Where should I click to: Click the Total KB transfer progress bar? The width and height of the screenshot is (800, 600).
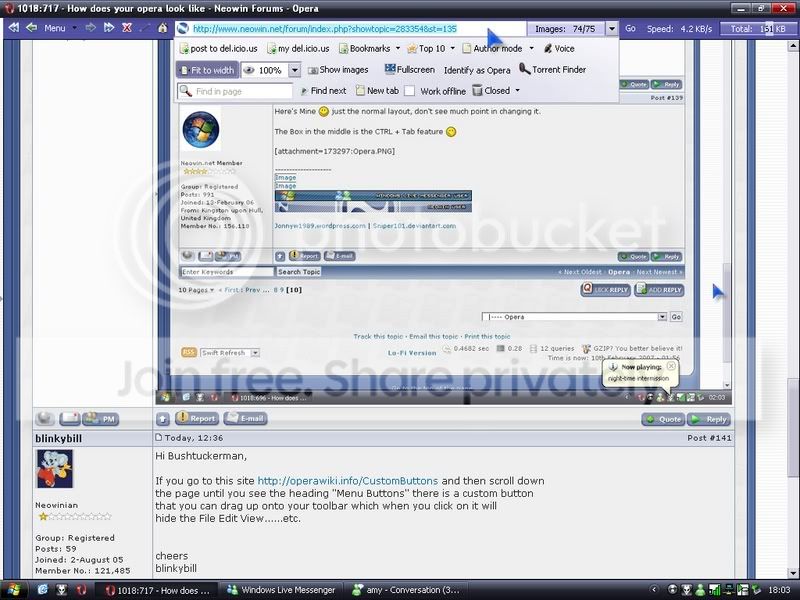point(760,28)
